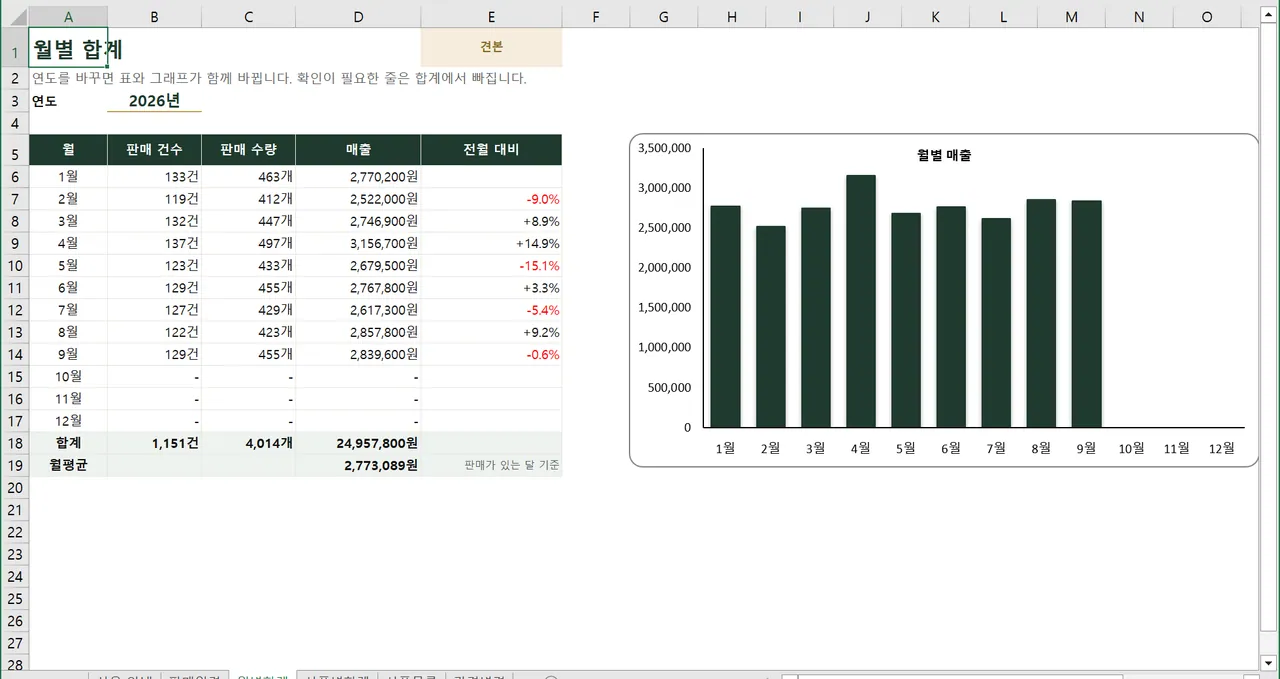Click the 6월 bar in the chart

tap(951, 317)
